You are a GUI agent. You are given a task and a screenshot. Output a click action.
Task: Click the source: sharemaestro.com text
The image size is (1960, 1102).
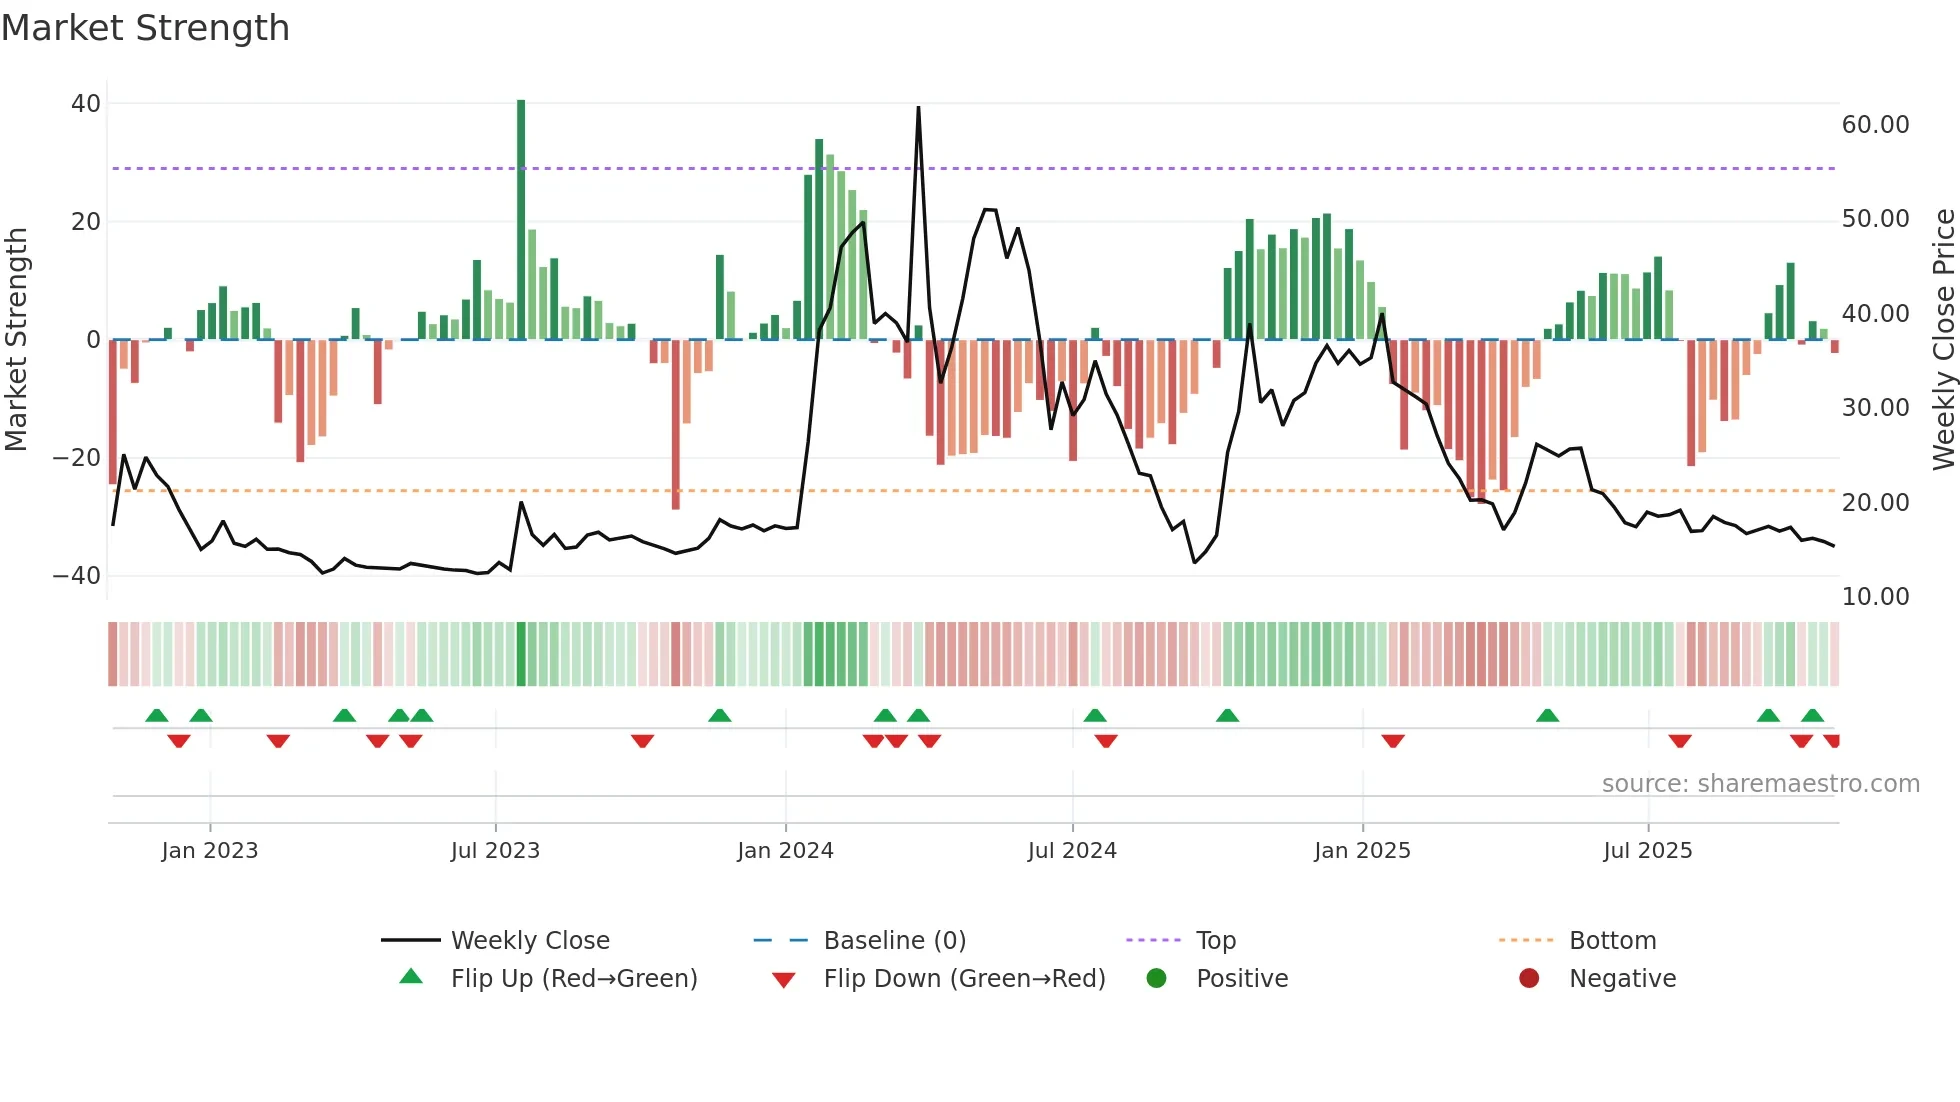(x=1760, y=783)
